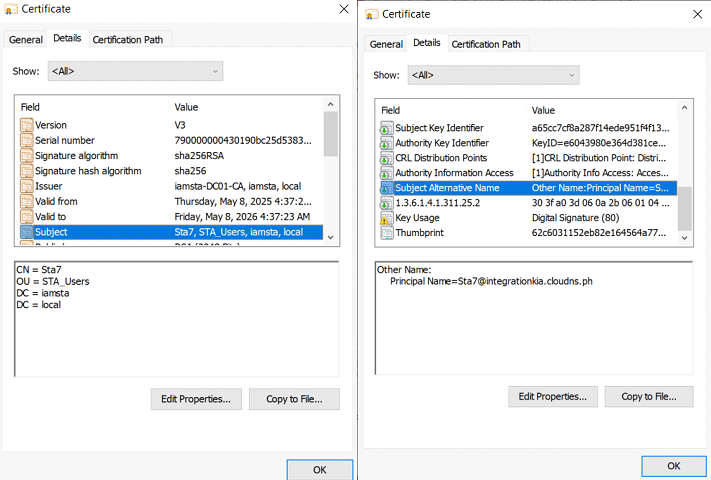Viewport: 711px width, 480px height.
Task: Open Certification Path tab in right dialog
Action: pyautogui.click(x=486, y=44)
